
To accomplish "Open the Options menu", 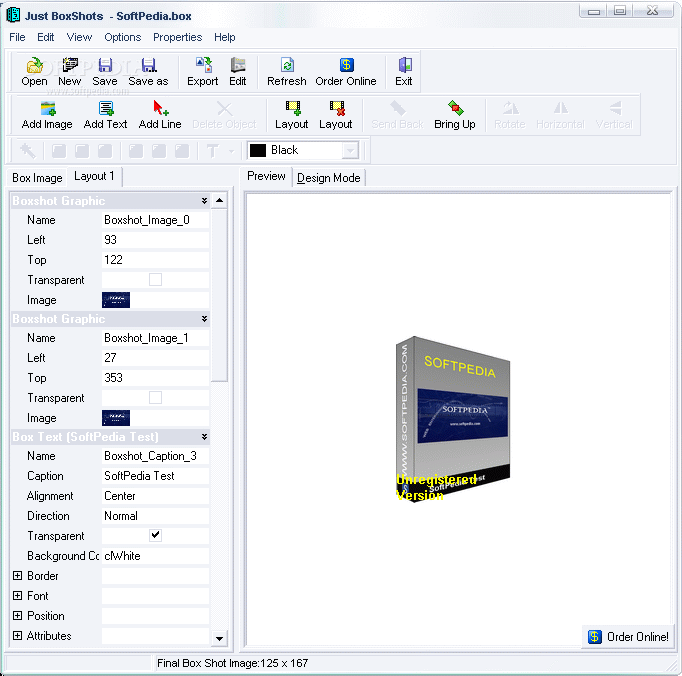I will point(123,37).
